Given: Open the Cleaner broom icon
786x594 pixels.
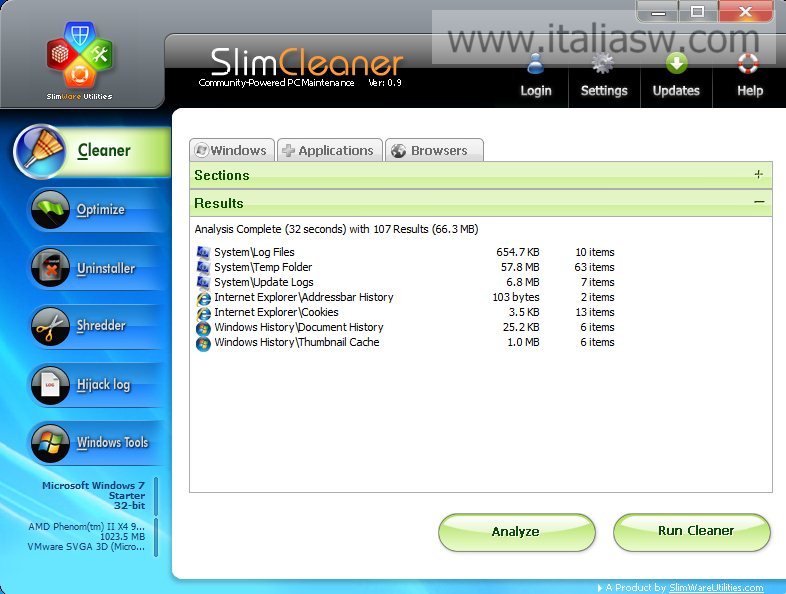Looking at the screenshot, I should pyautogui.click(x=40, y=151).
